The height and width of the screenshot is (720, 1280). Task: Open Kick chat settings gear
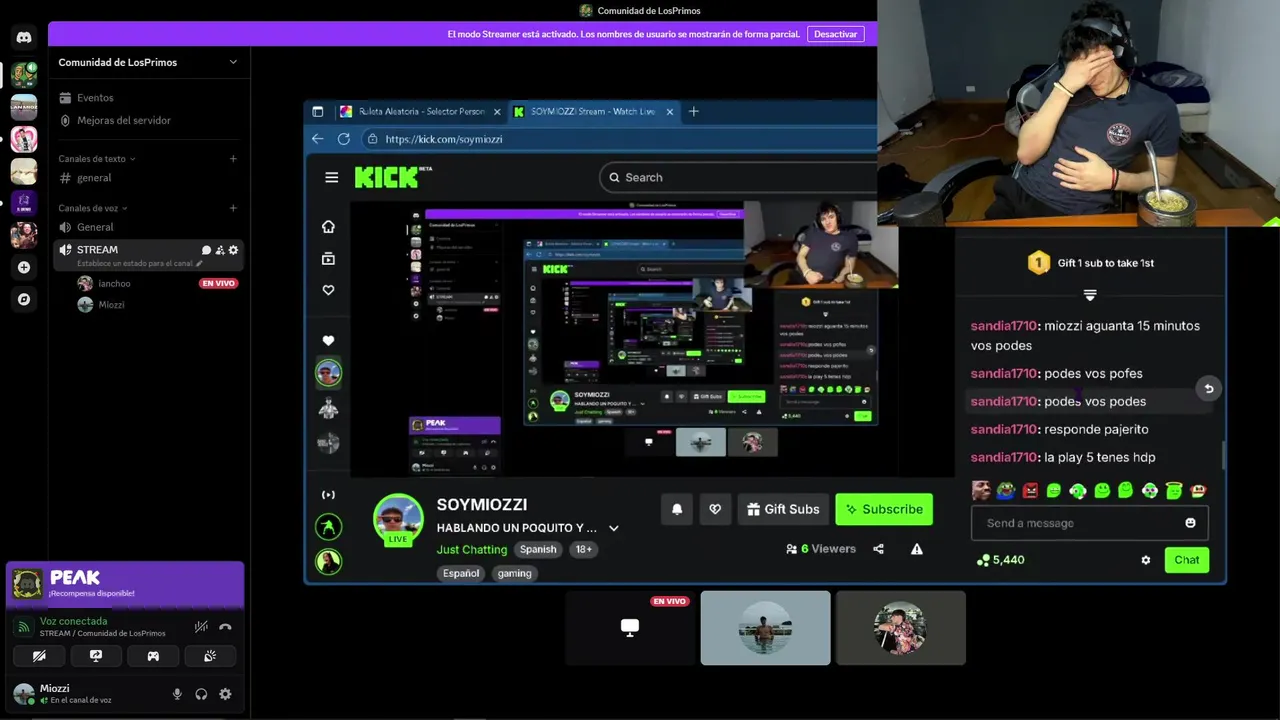point(1146,560)
